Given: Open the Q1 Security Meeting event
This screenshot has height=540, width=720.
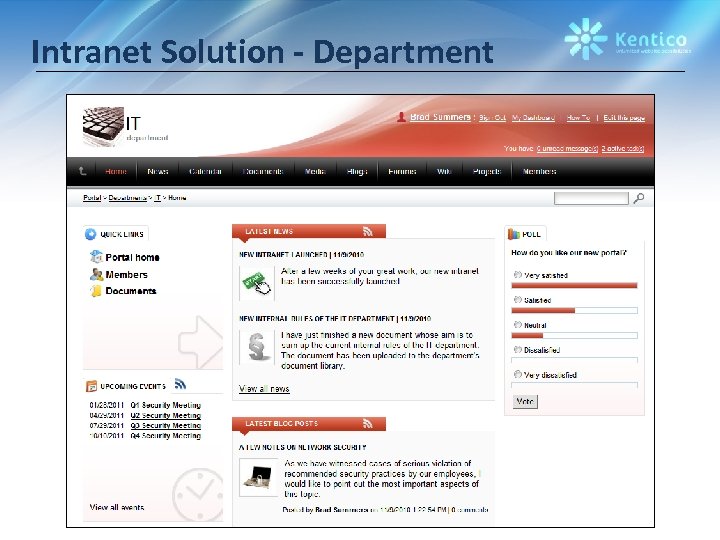Looking at the screenshot, I should click(x=166, y=405).
